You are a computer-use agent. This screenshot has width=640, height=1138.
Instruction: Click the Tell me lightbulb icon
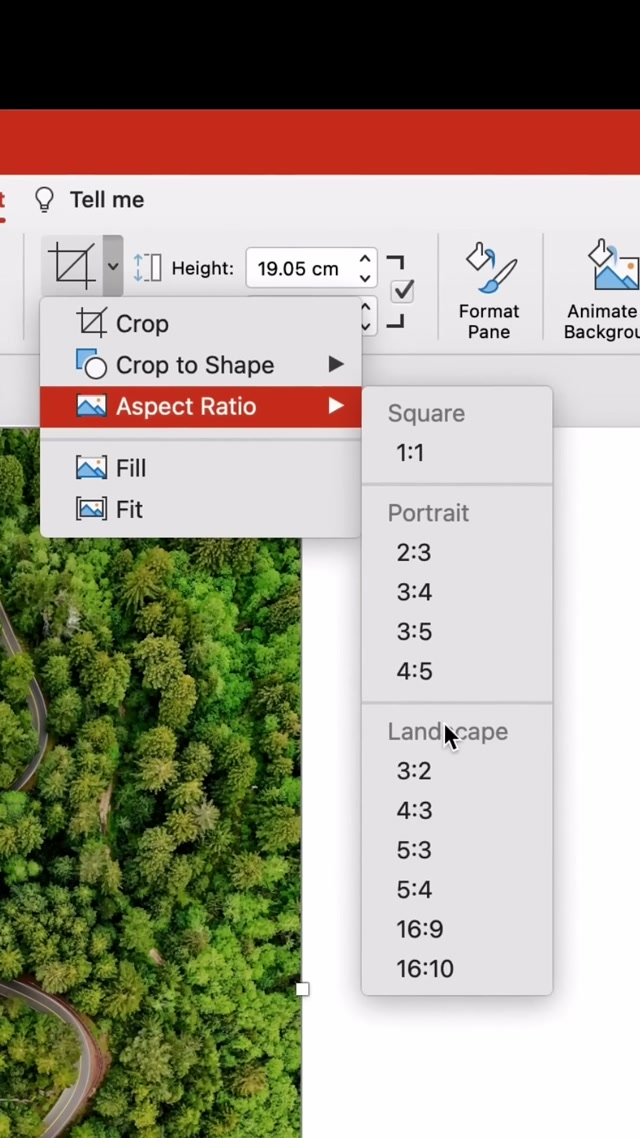pos(44,200)
